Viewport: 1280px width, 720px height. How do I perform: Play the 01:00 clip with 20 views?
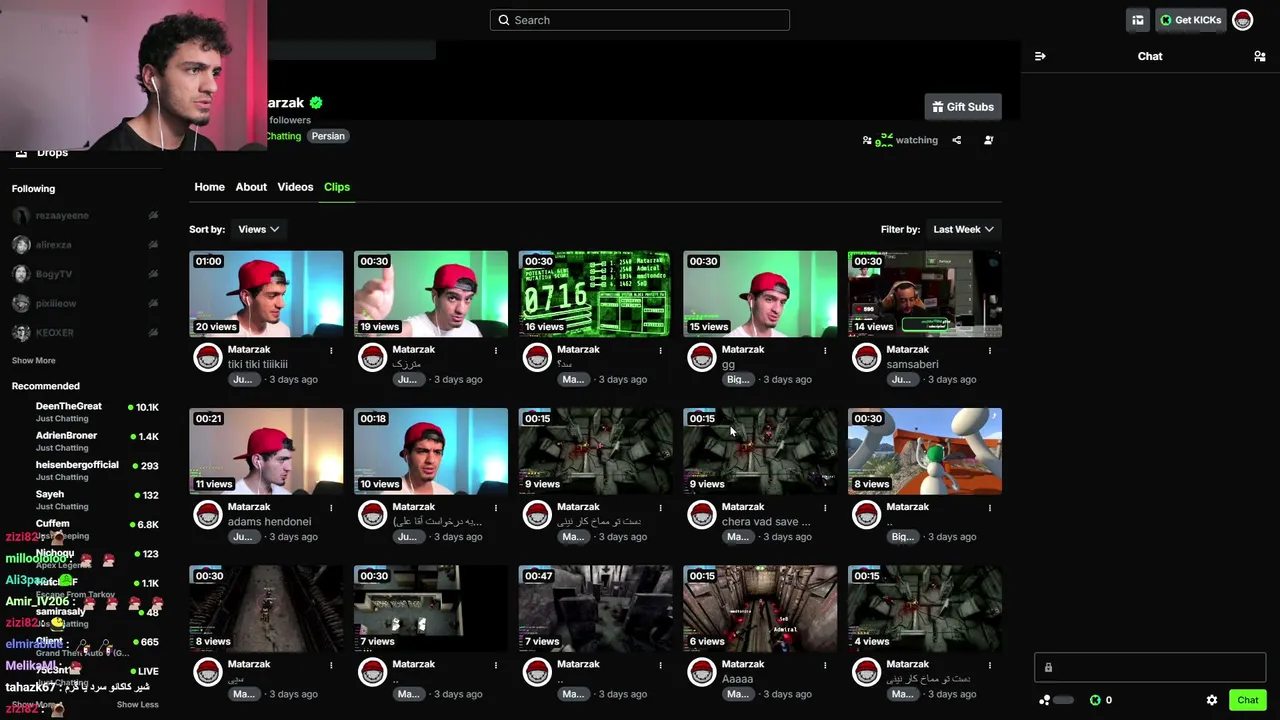pyautogui.click(x=266, y=294)
